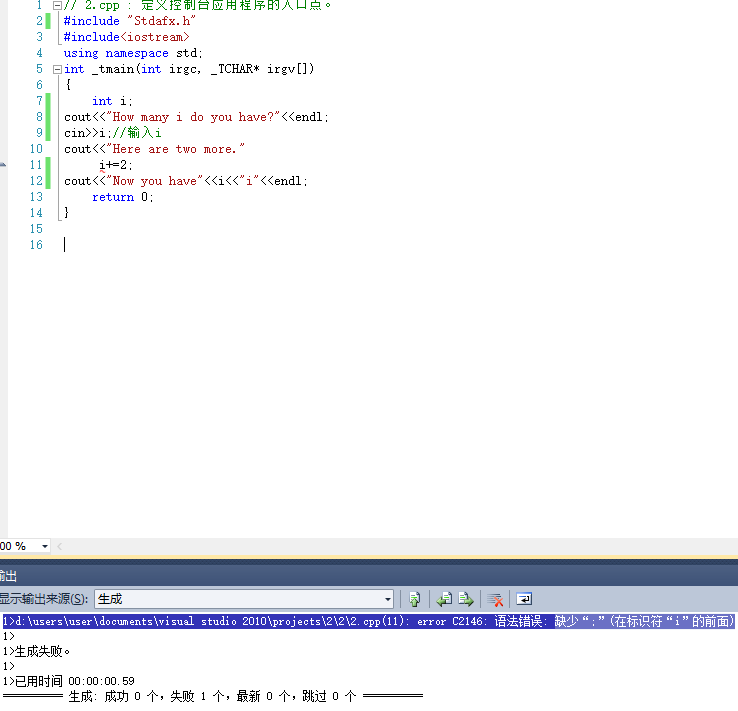The width and height of the screenshot is (738, 711).
Task: Select the error C2146 line in output
Action: pyautogui.click(x=369, y=621)
